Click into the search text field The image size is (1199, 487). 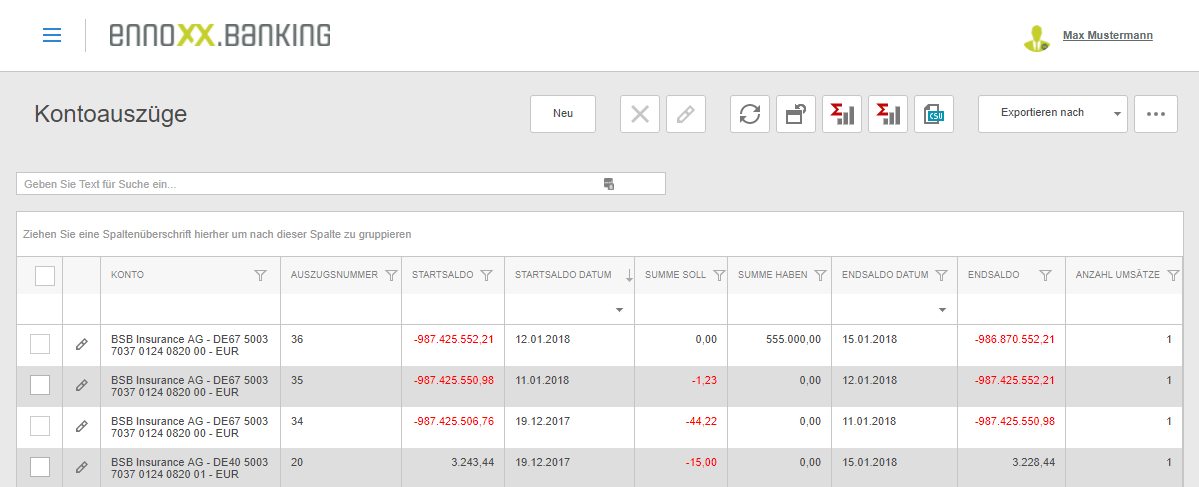tap(300, 184)
